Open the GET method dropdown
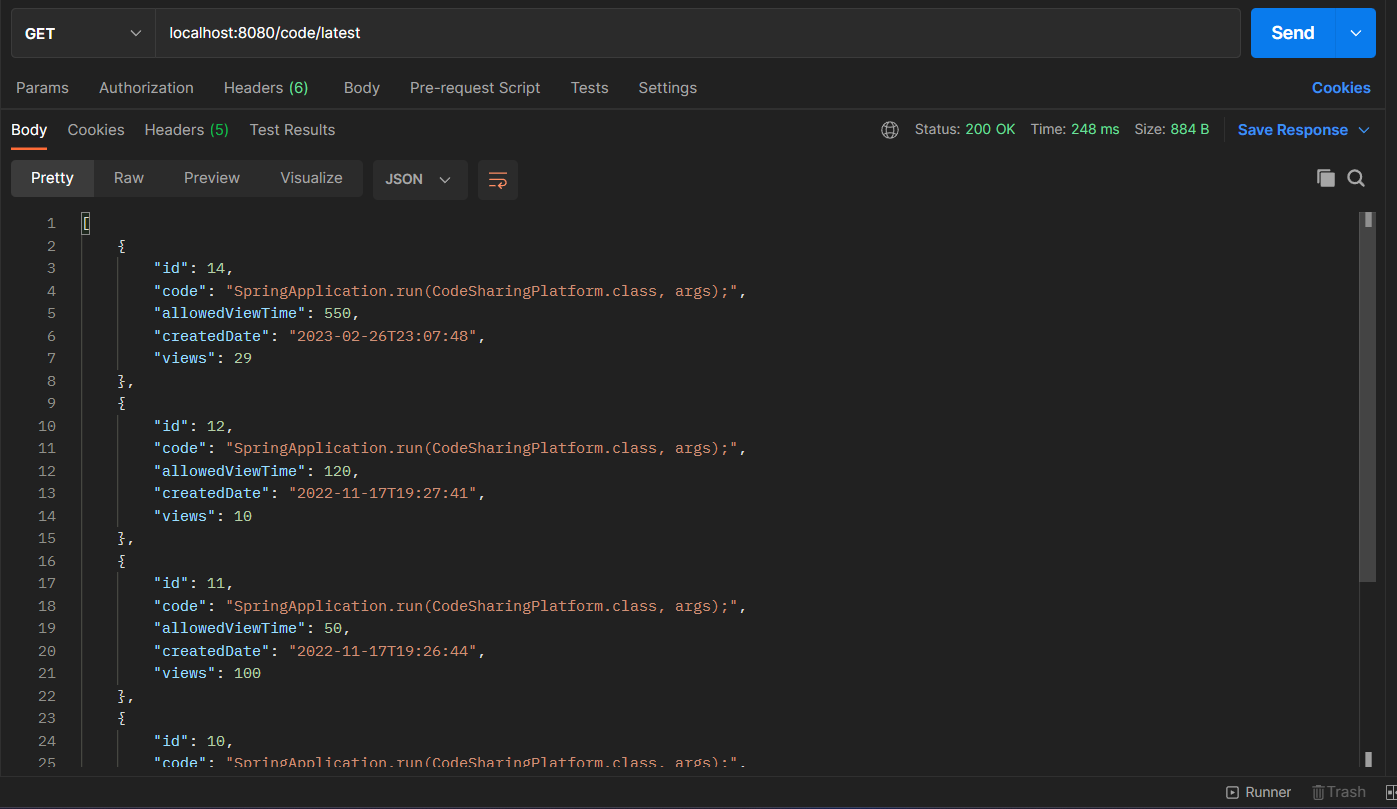The width and height of the screenshot is (1397, 809). 83,33
